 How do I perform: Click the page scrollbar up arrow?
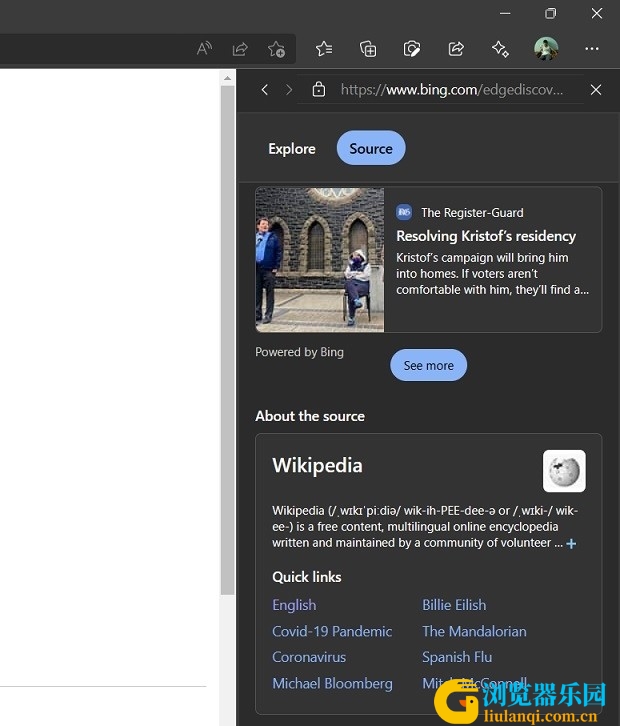click(x=227, y=78)
